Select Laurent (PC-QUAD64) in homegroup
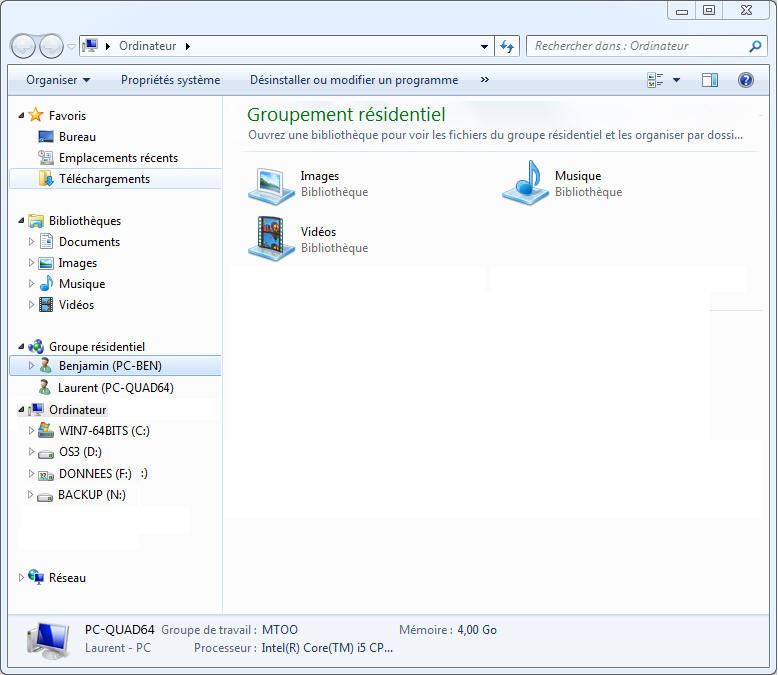The height and width of the screenshot is (675, 778). [109, 388]
